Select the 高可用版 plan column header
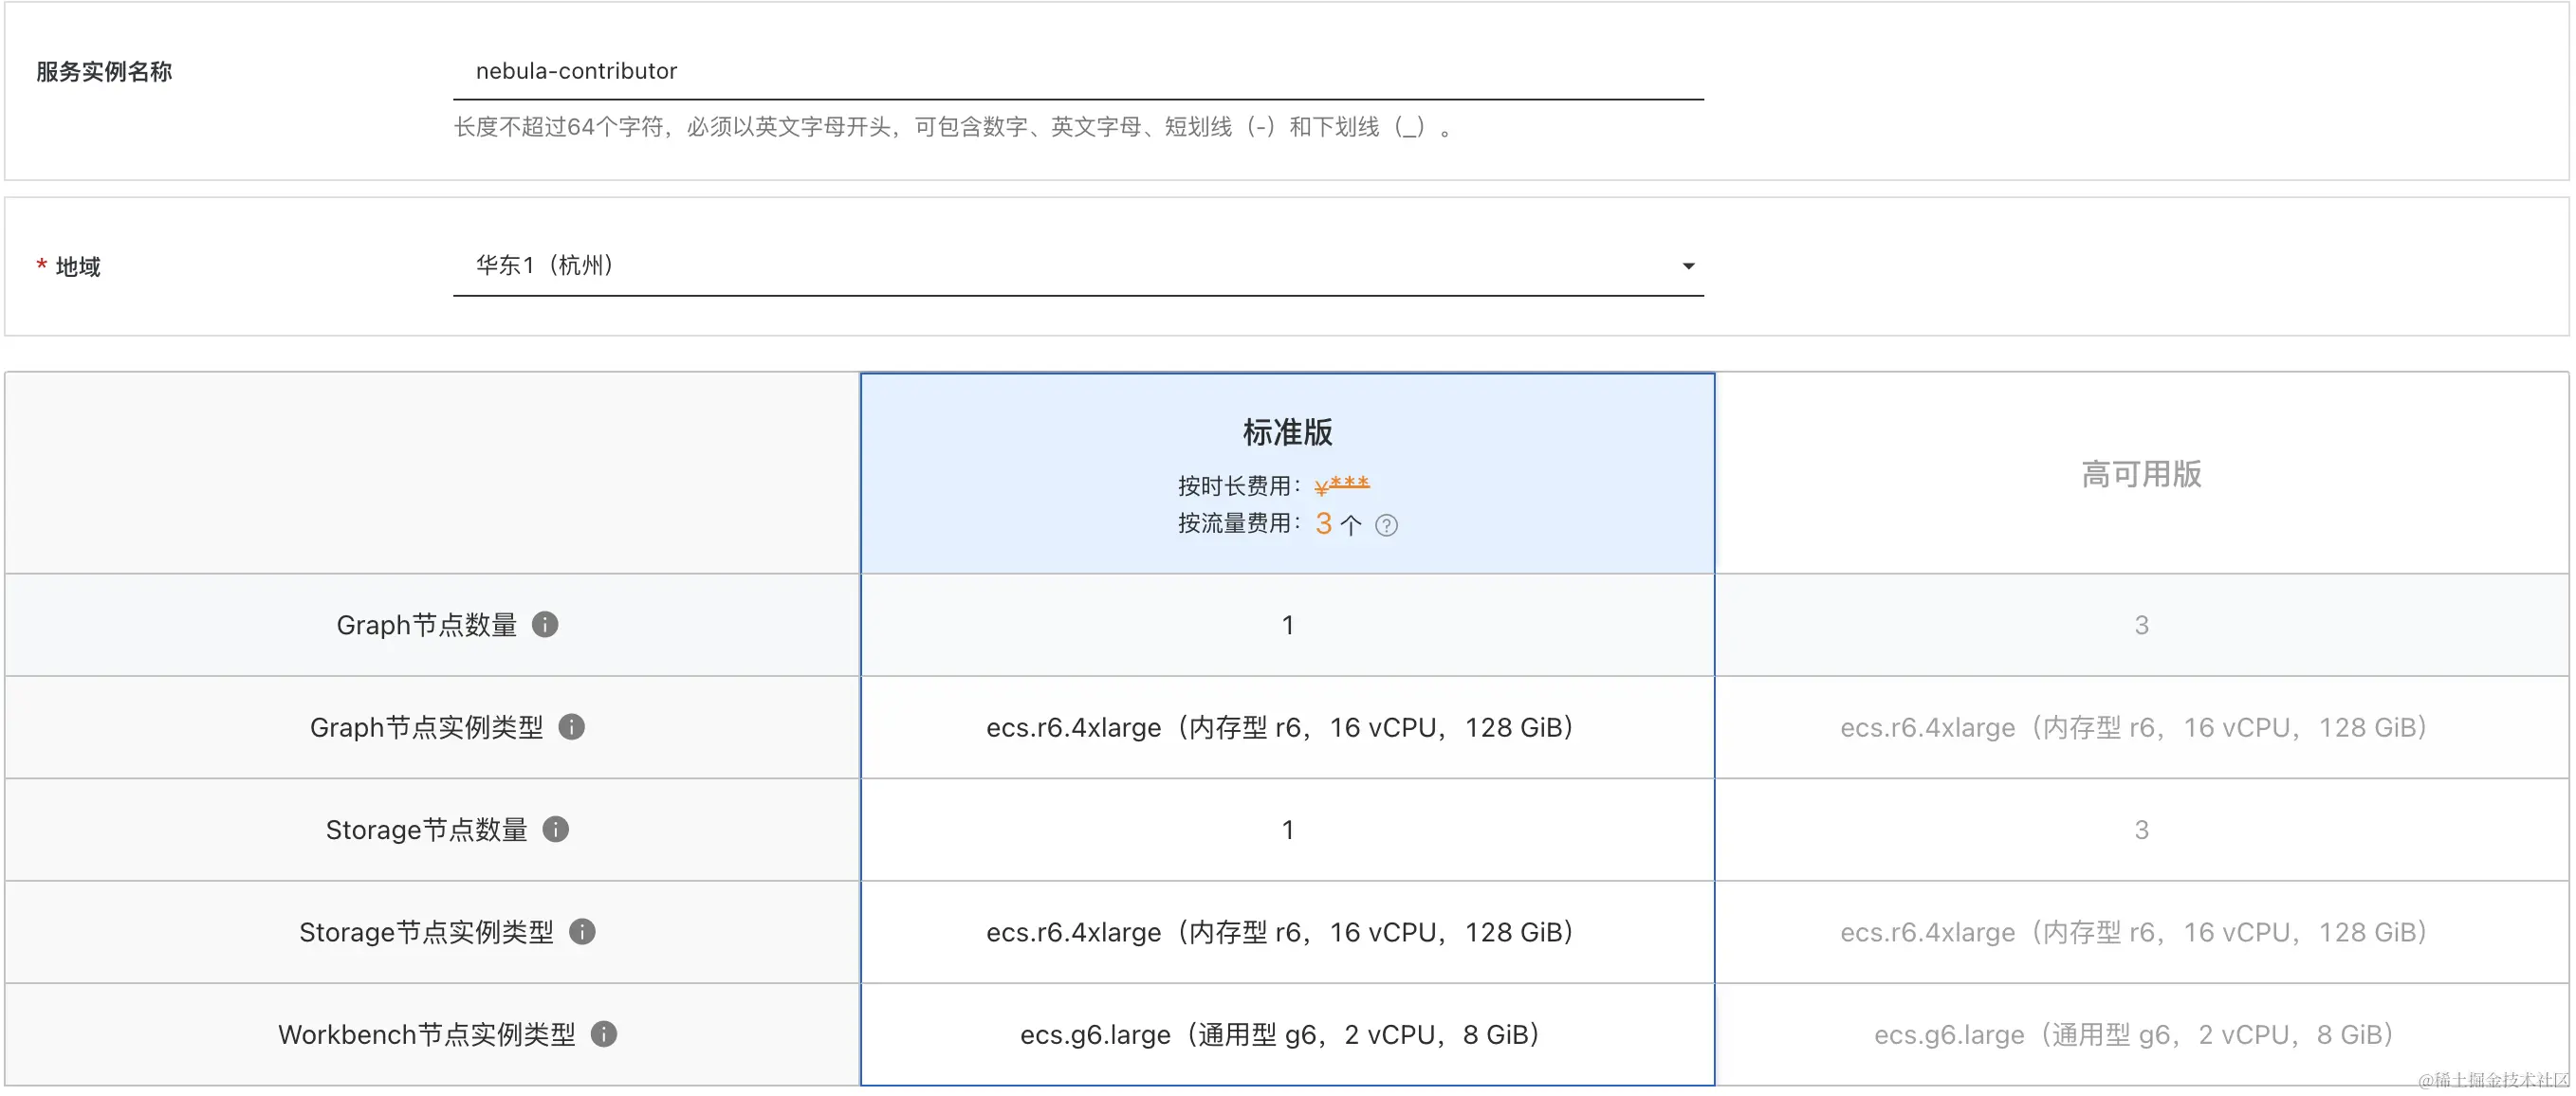Screen dimensions: 2576x1096 point(2141,473)
